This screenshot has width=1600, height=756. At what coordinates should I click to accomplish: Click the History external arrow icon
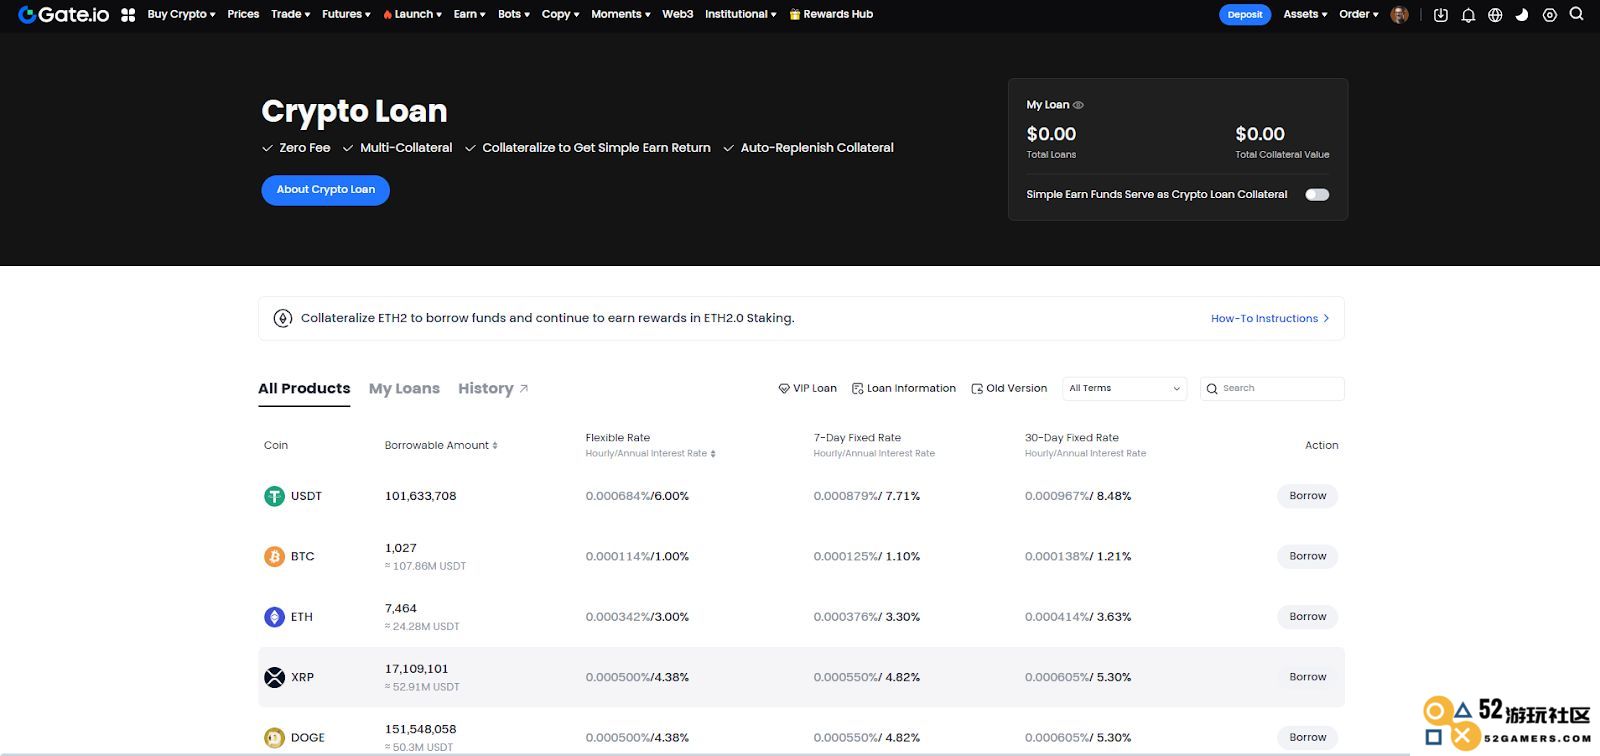(524, 388)
